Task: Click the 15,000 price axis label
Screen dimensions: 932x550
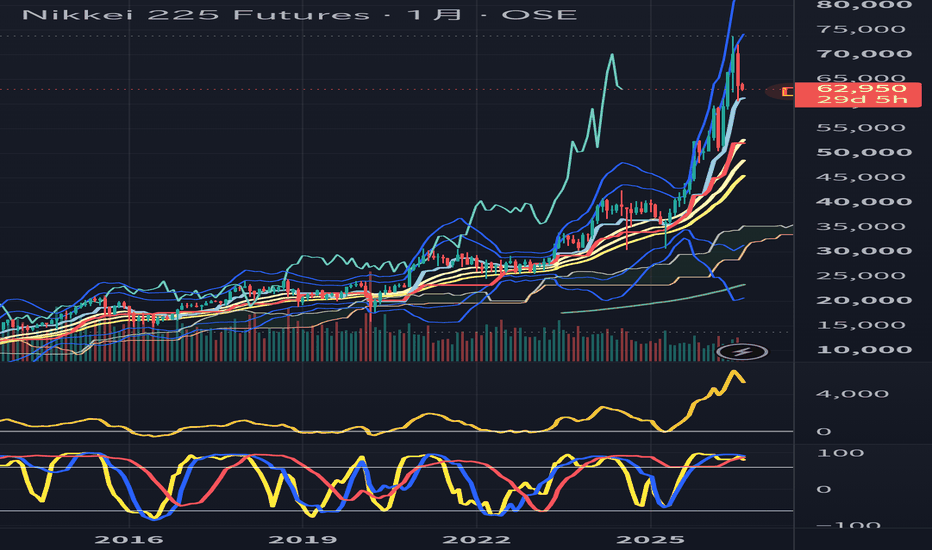Action: pyautogui.click(x=861, y=325)
